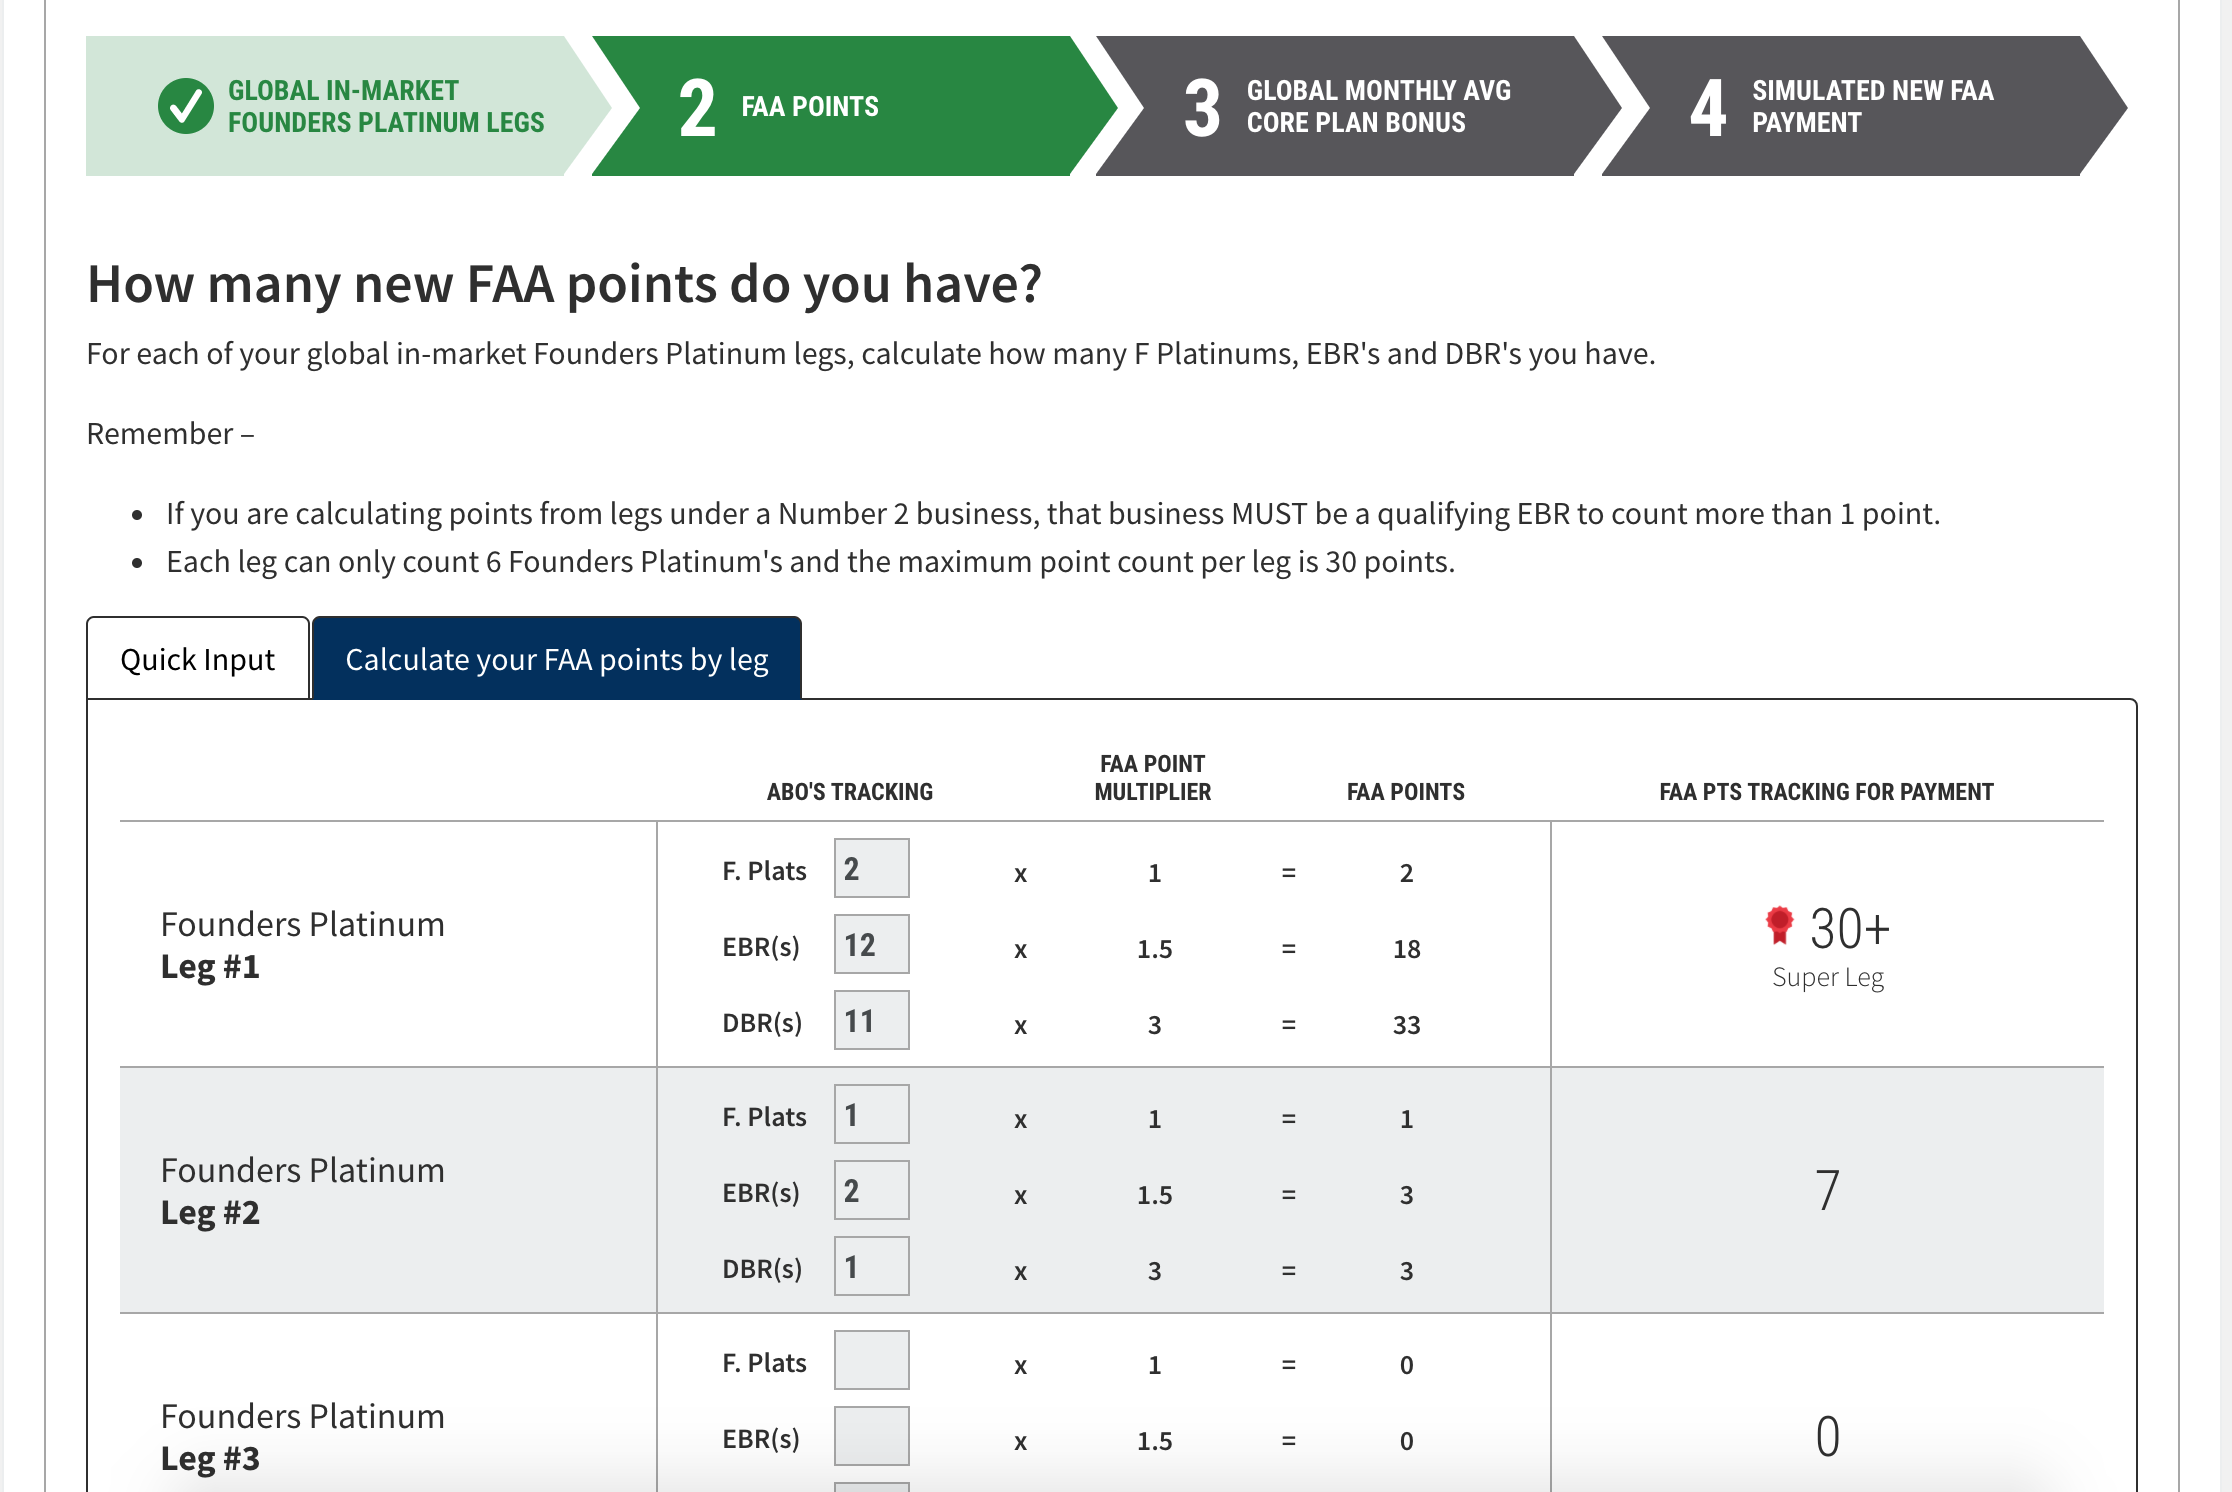Click the 30+ Super Leg total

point(1849,929)
